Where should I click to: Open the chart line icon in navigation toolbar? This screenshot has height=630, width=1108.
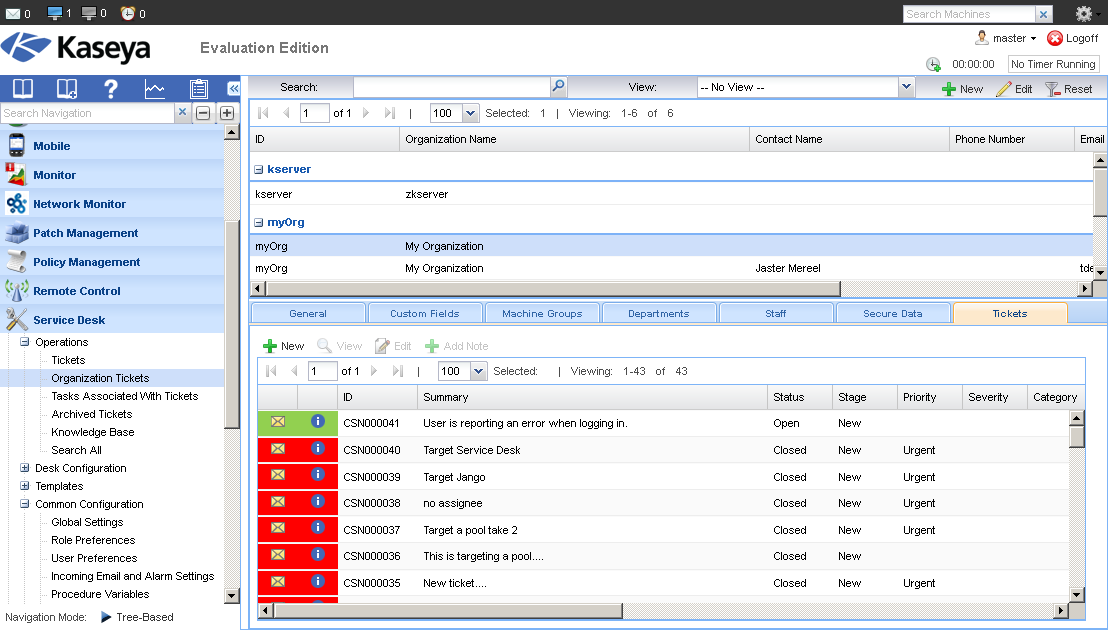(155, 88)
